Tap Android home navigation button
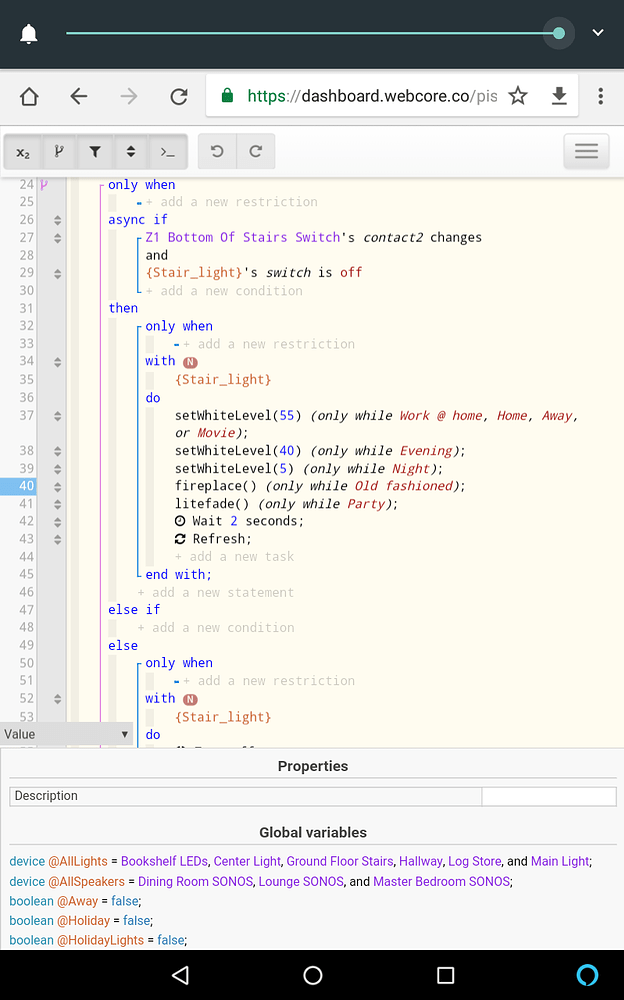624x1000 pixels. click(313, 974)
